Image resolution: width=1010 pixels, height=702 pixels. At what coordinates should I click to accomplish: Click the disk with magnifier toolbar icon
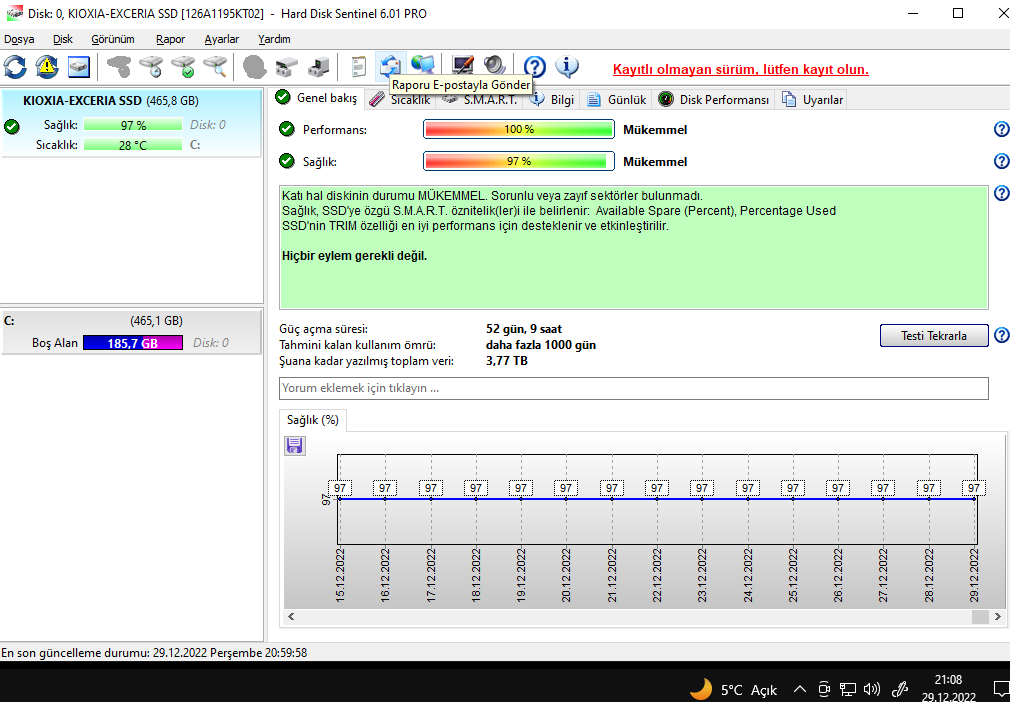pos(215,66)
